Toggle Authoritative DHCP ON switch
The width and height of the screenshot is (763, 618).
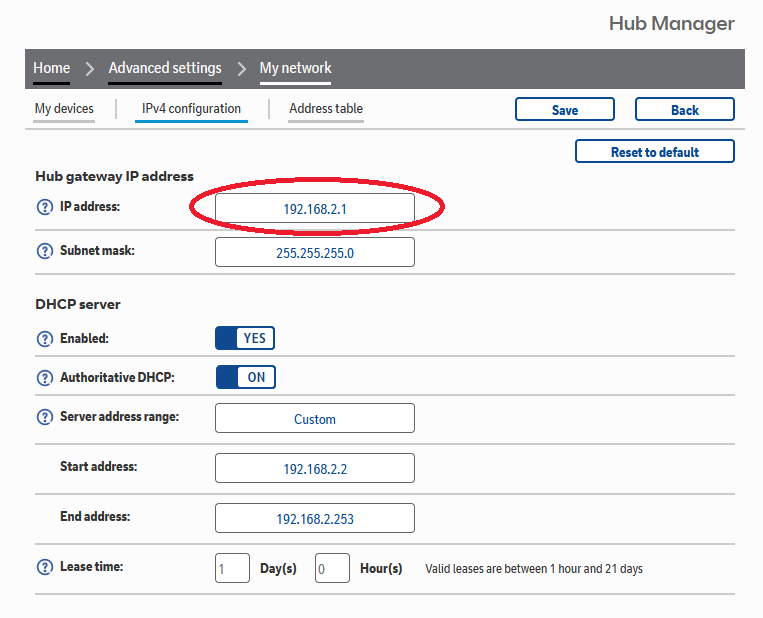(246, 377)
